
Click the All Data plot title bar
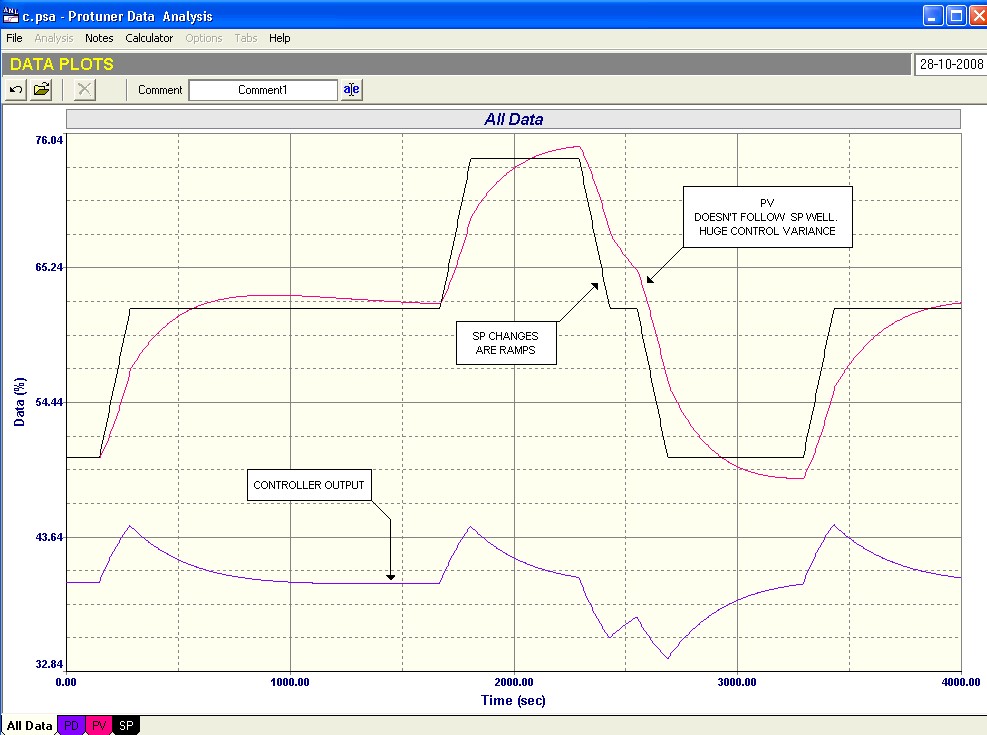[513, 119]
